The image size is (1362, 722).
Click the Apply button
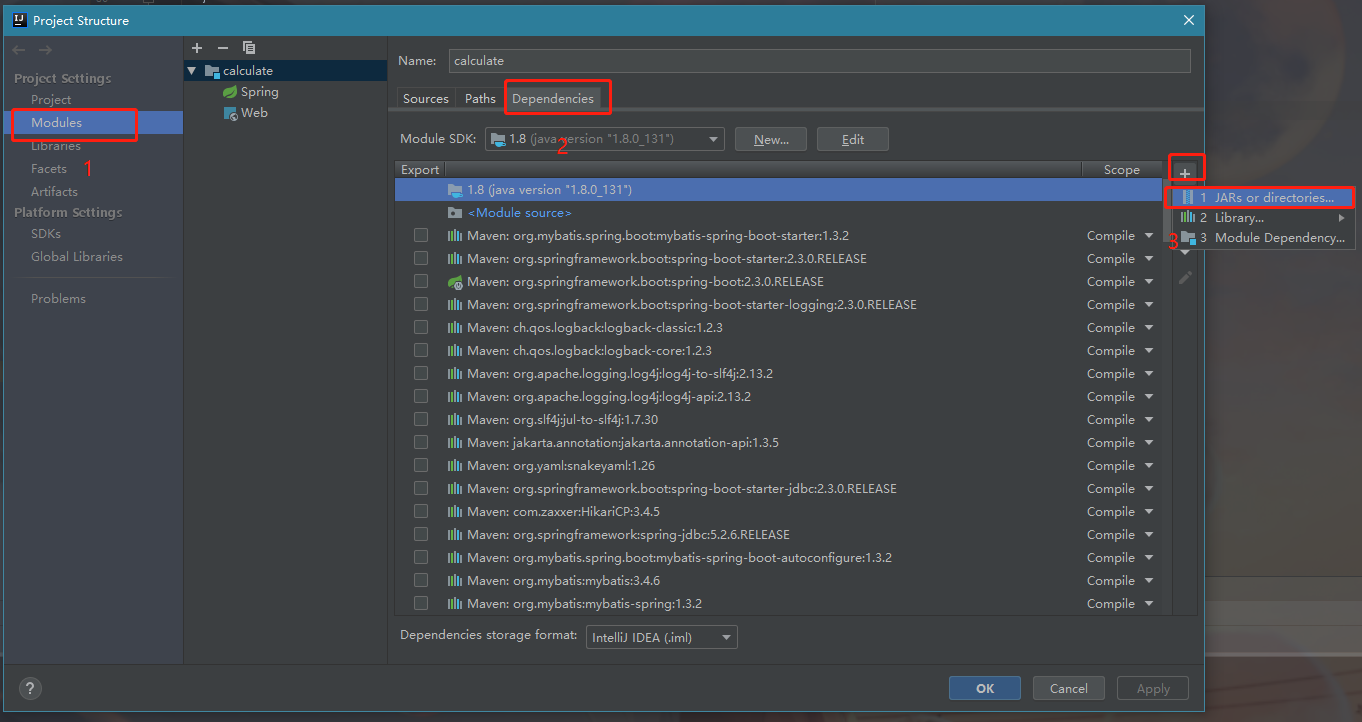click(x=1153, y=688)
